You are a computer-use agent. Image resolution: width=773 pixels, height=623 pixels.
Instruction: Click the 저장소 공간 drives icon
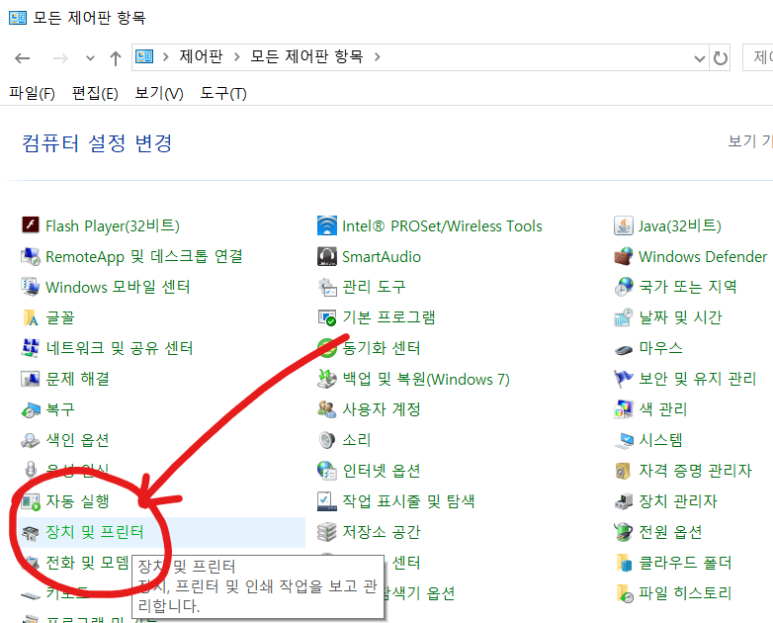pos(327,532)
